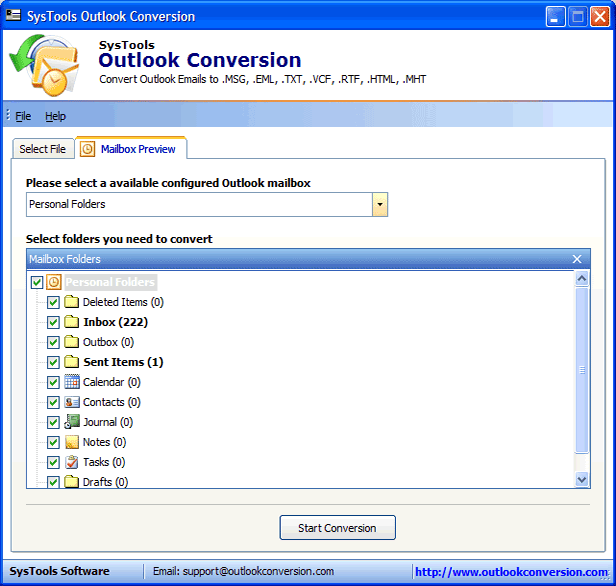Toggle the Tasks checkbox
616x586 pixels.
tap(53, 463)
